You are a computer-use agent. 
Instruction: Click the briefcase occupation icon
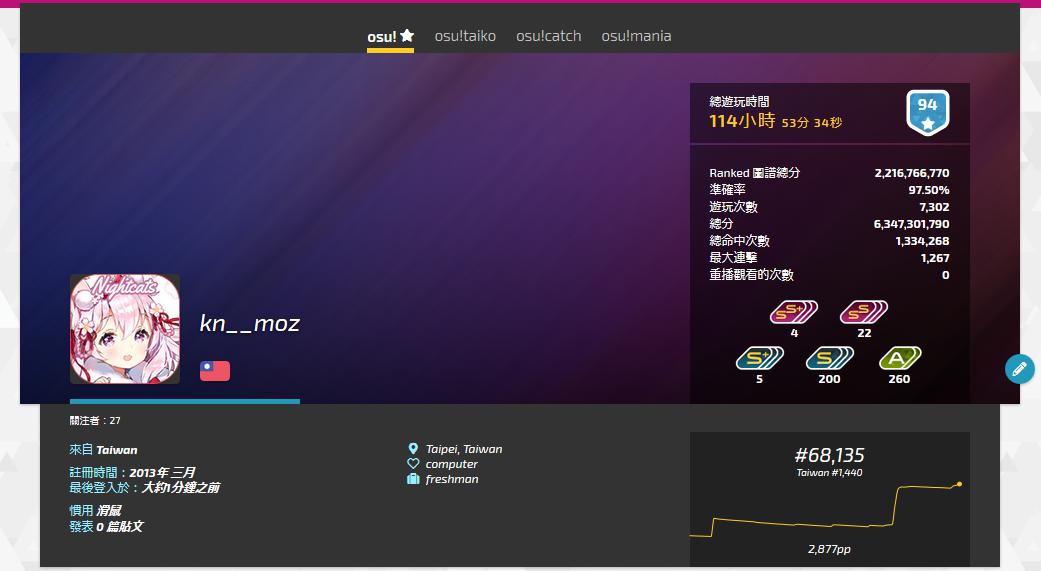click(x=413, y=479)
